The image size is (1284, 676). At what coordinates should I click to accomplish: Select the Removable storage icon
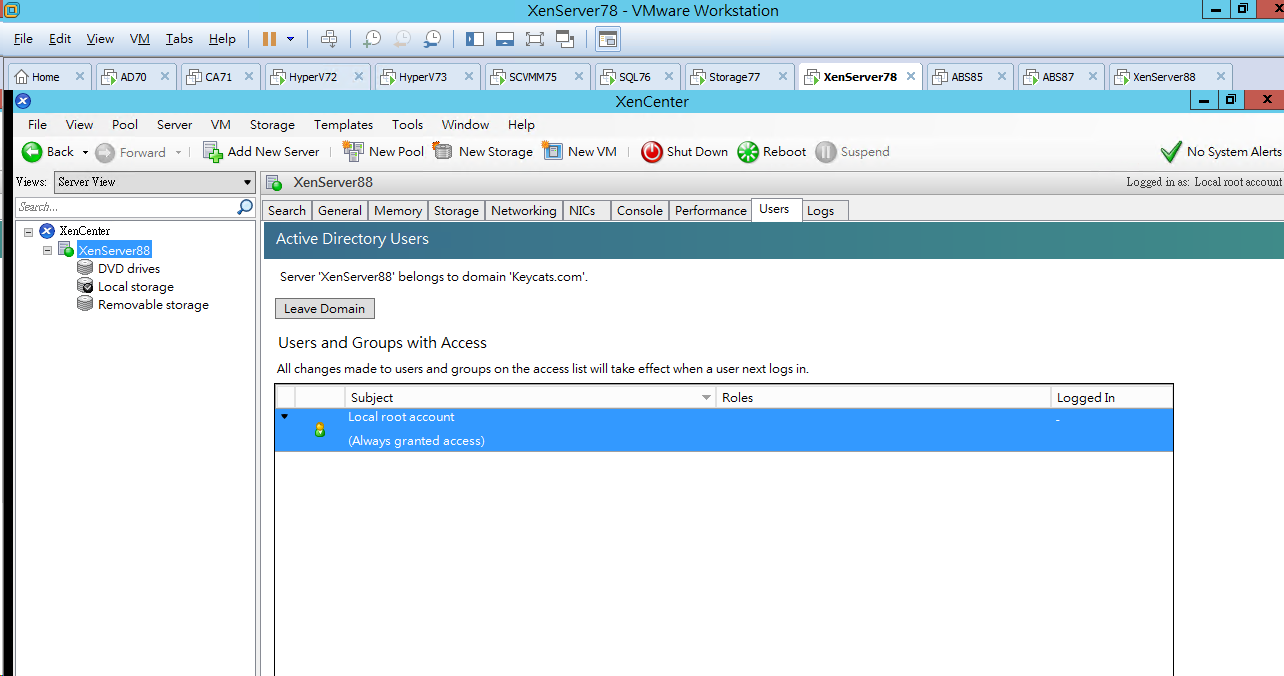(x=86, y=304)
